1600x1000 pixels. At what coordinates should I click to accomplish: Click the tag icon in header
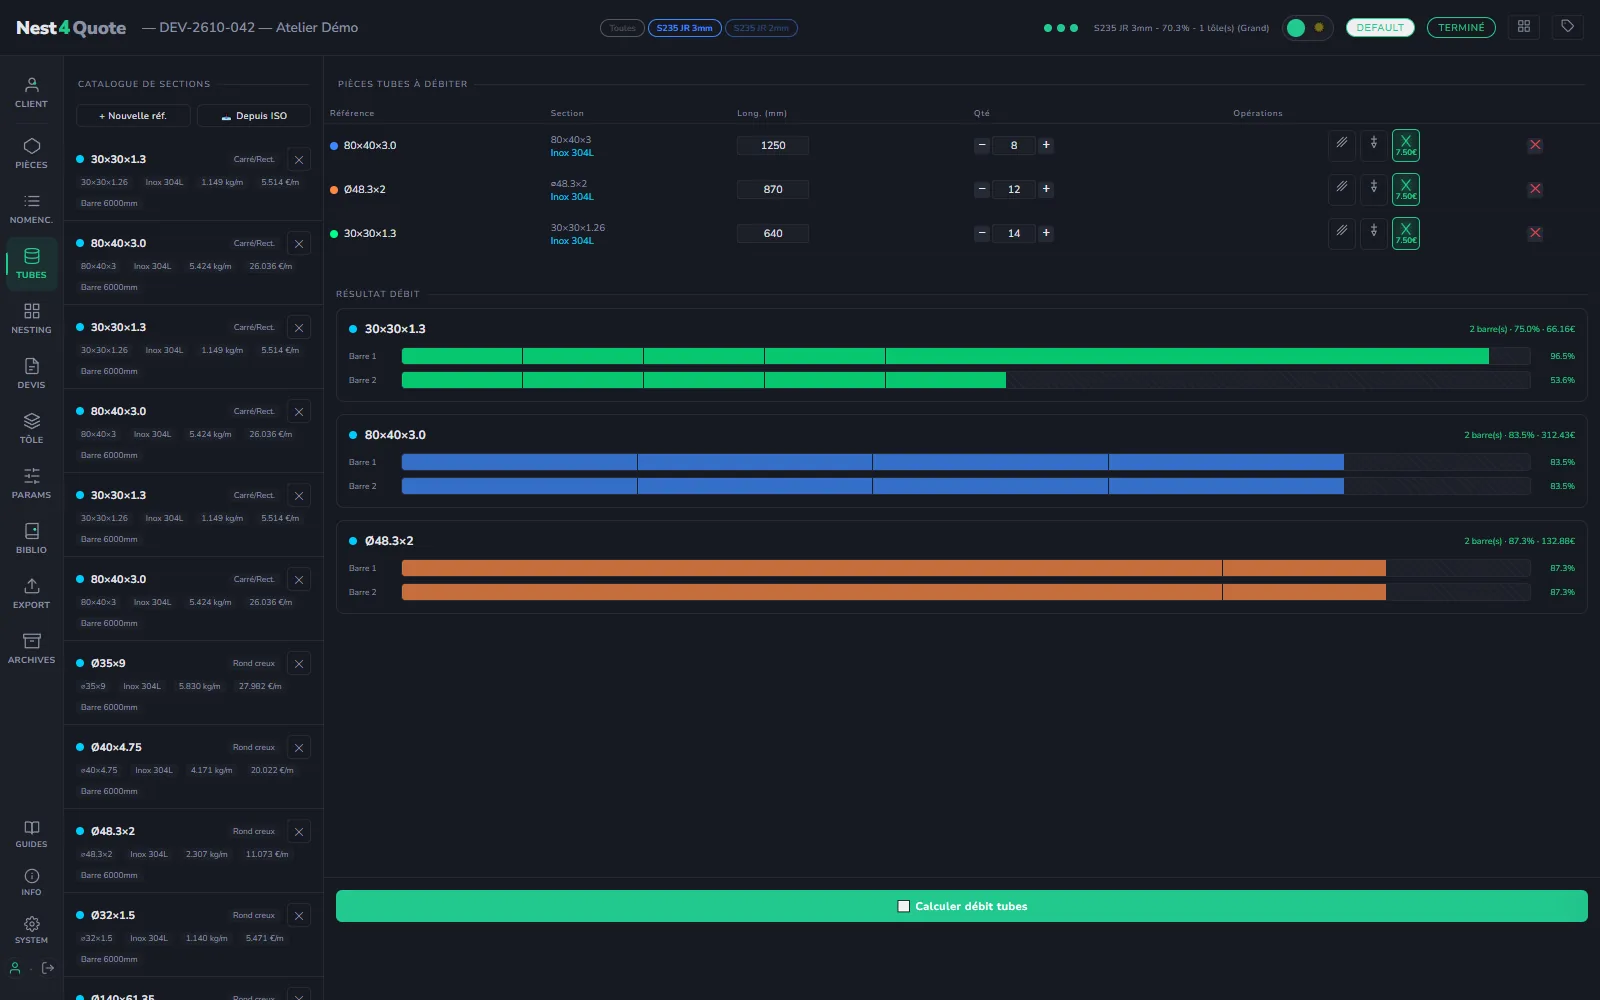pos(1568,27)
